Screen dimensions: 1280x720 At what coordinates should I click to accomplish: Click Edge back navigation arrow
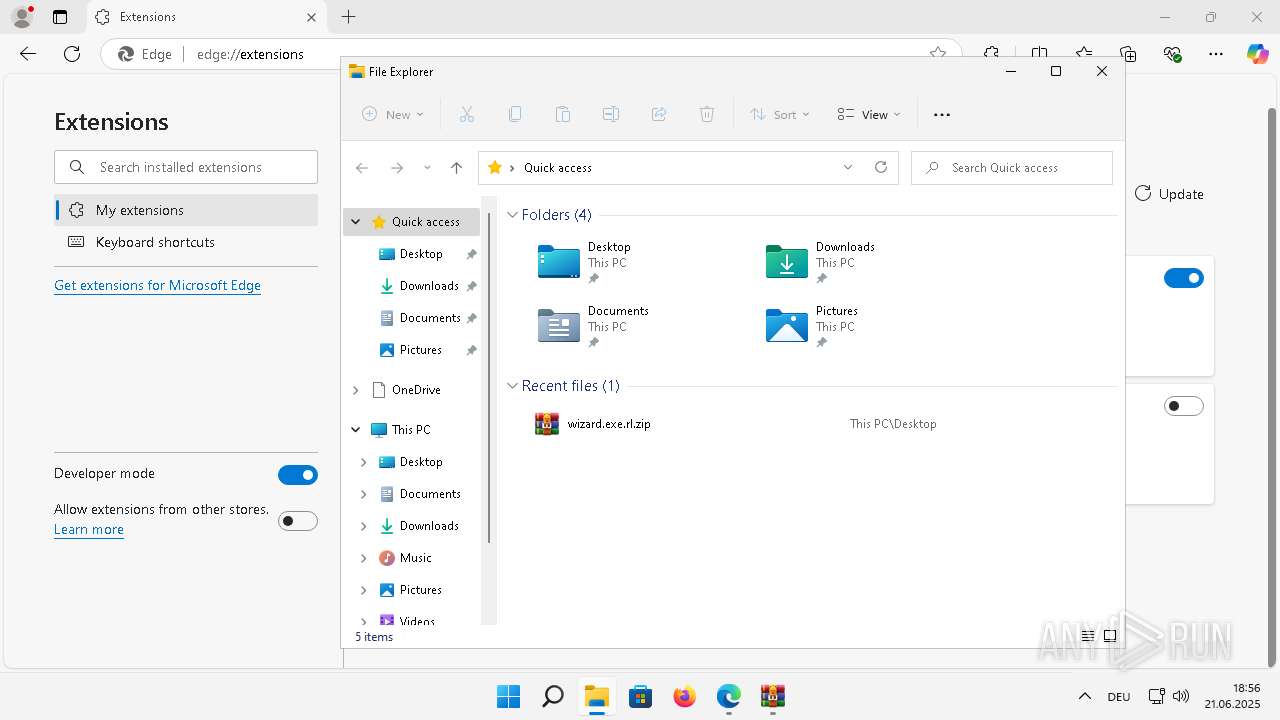click(28, 54)
